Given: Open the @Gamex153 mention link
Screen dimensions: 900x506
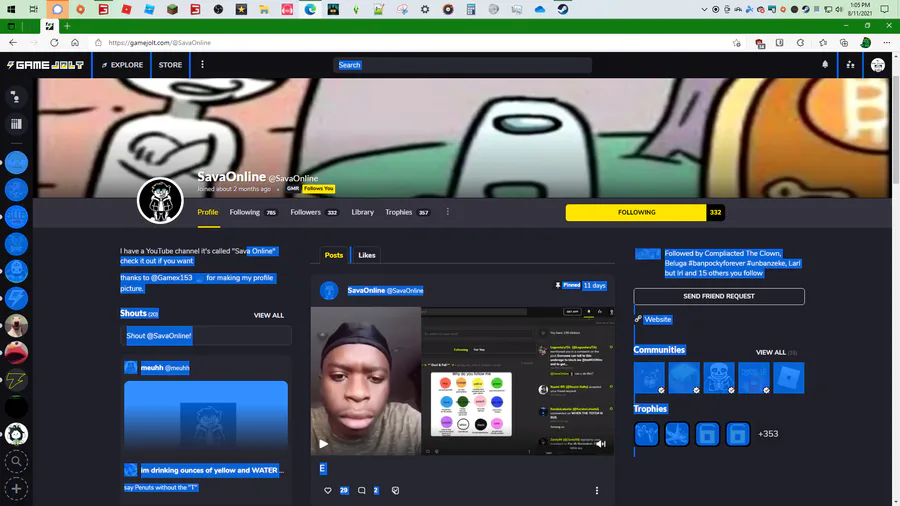Looking at the screenshot, I should (x=172, y=278).
